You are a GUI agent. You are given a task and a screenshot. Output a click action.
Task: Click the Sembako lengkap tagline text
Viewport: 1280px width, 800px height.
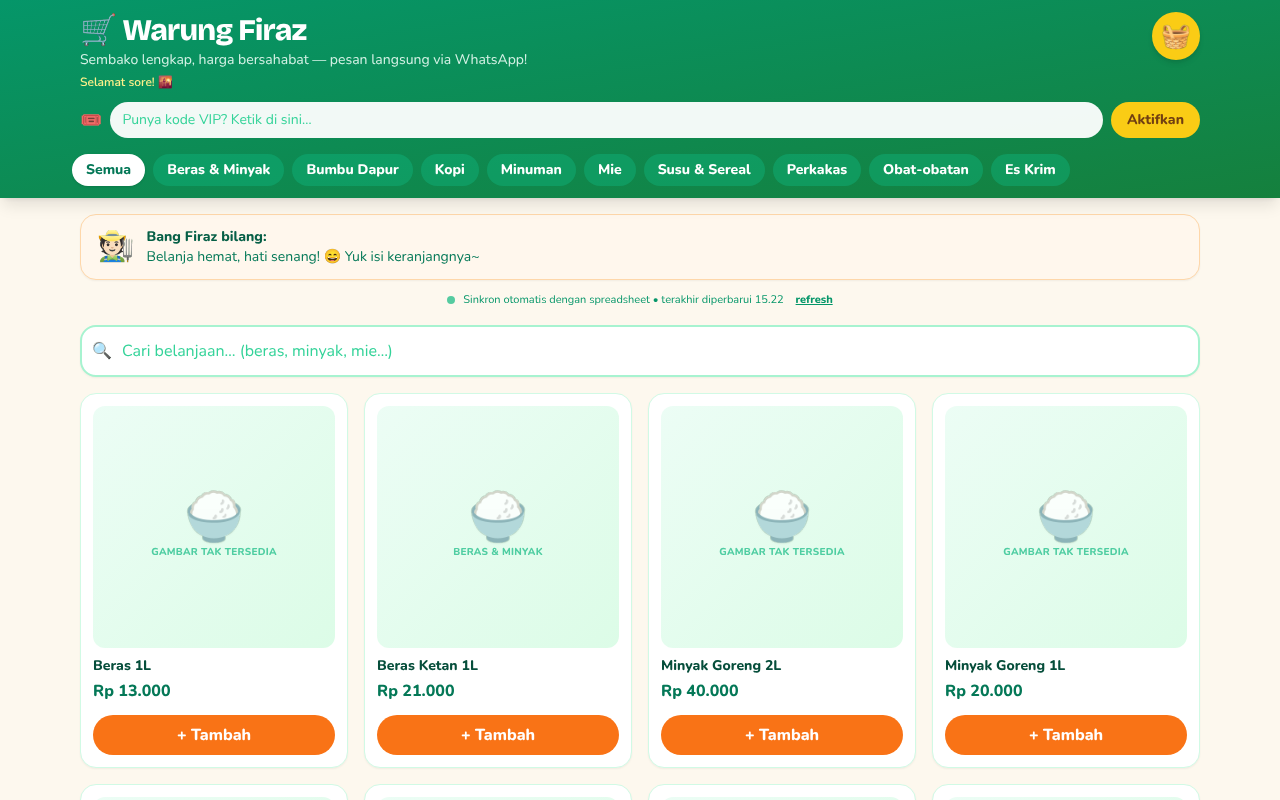(x=303, y=60)
